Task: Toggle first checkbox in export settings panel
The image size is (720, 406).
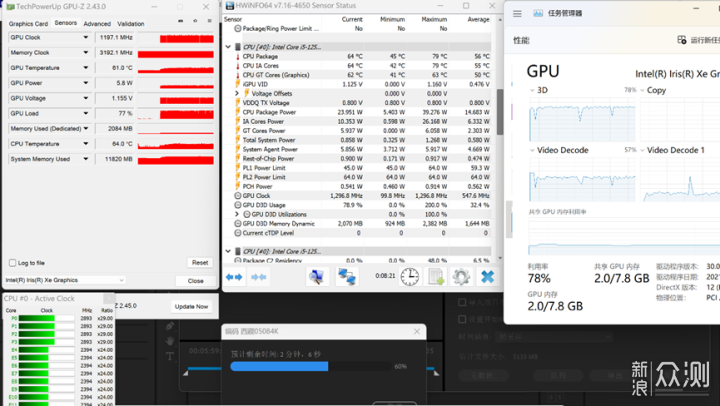Action: 462,302
